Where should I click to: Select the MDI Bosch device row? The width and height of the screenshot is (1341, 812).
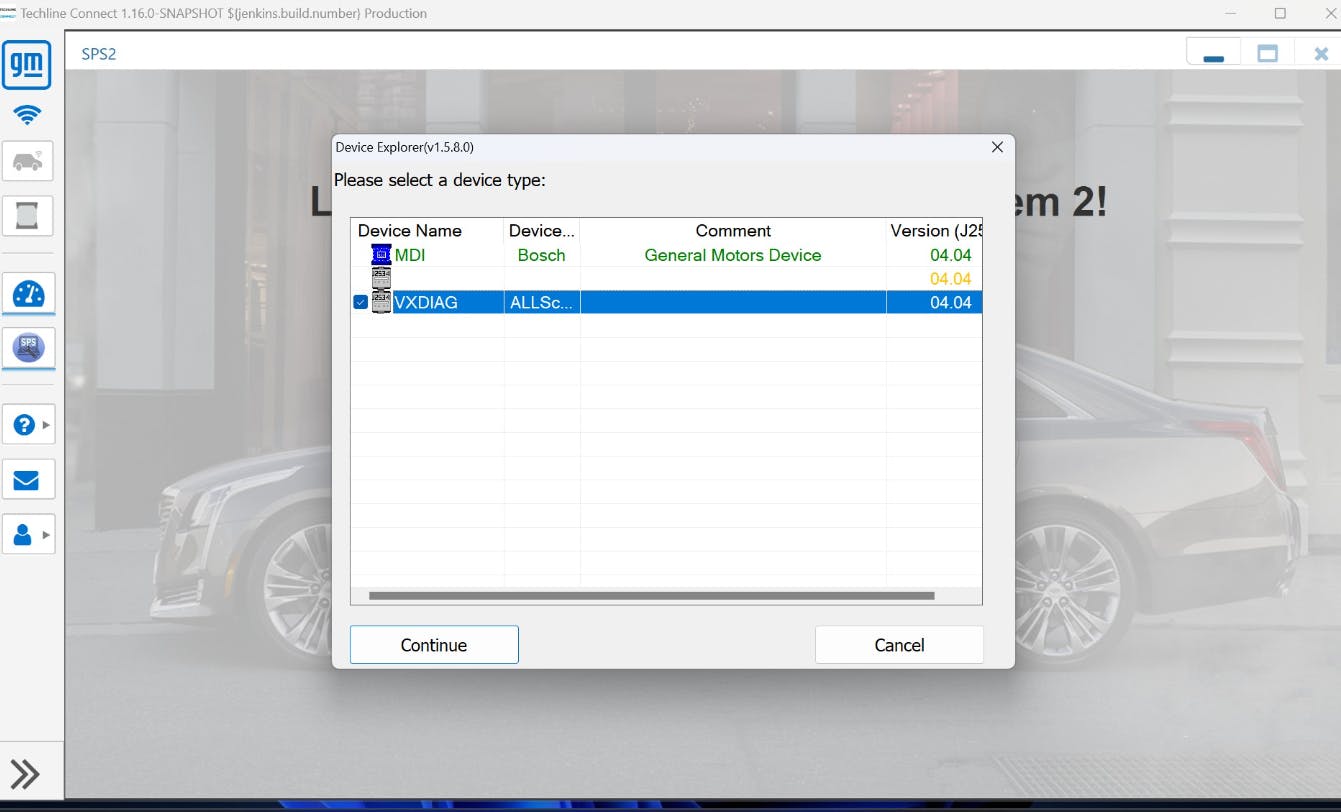point(541,255)
